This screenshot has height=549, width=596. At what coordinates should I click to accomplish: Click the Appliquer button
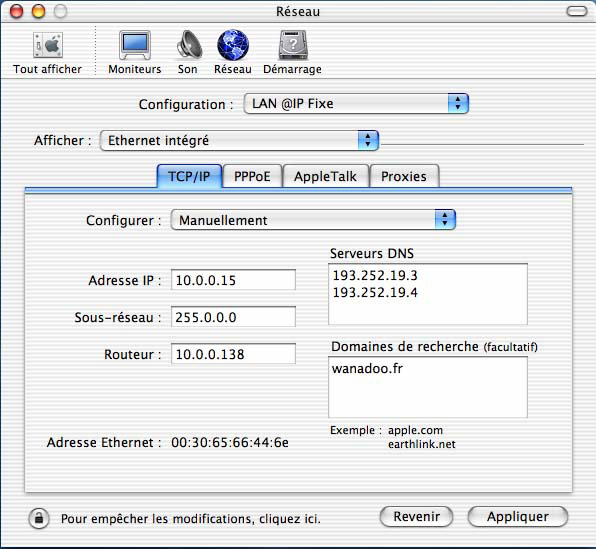click(518, 517)
